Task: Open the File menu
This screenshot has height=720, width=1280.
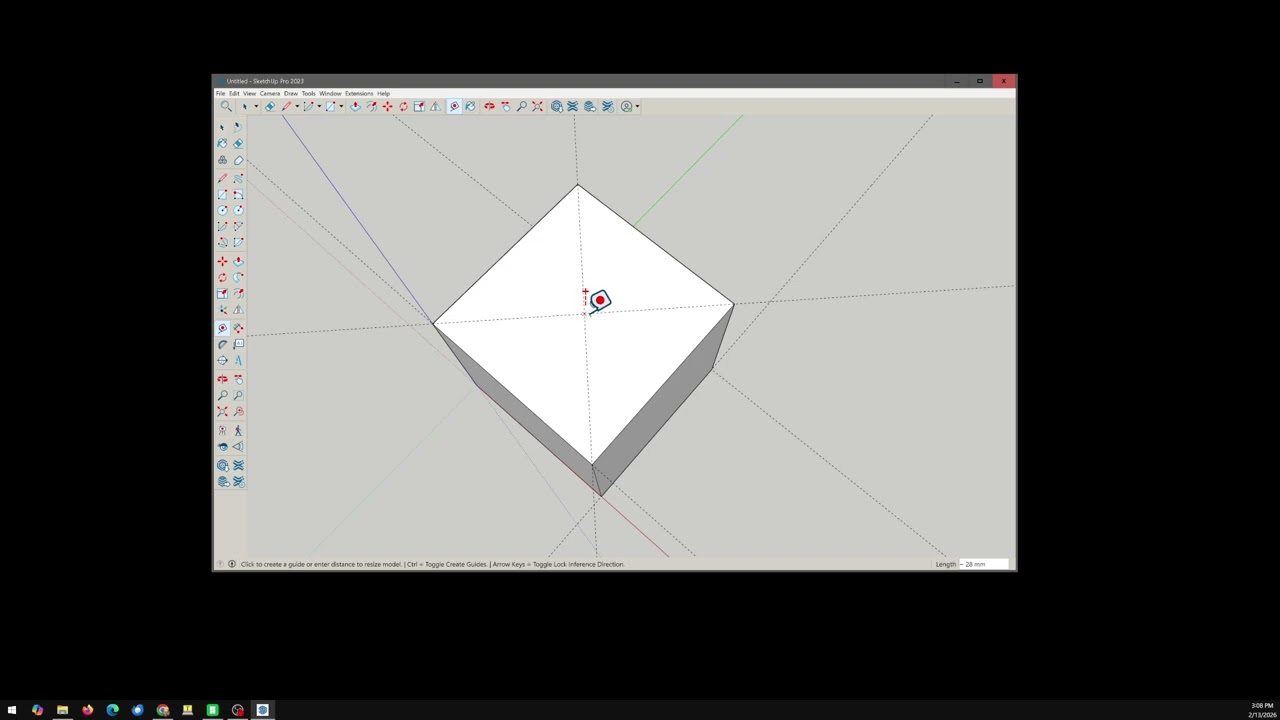Action: [221, 93]
